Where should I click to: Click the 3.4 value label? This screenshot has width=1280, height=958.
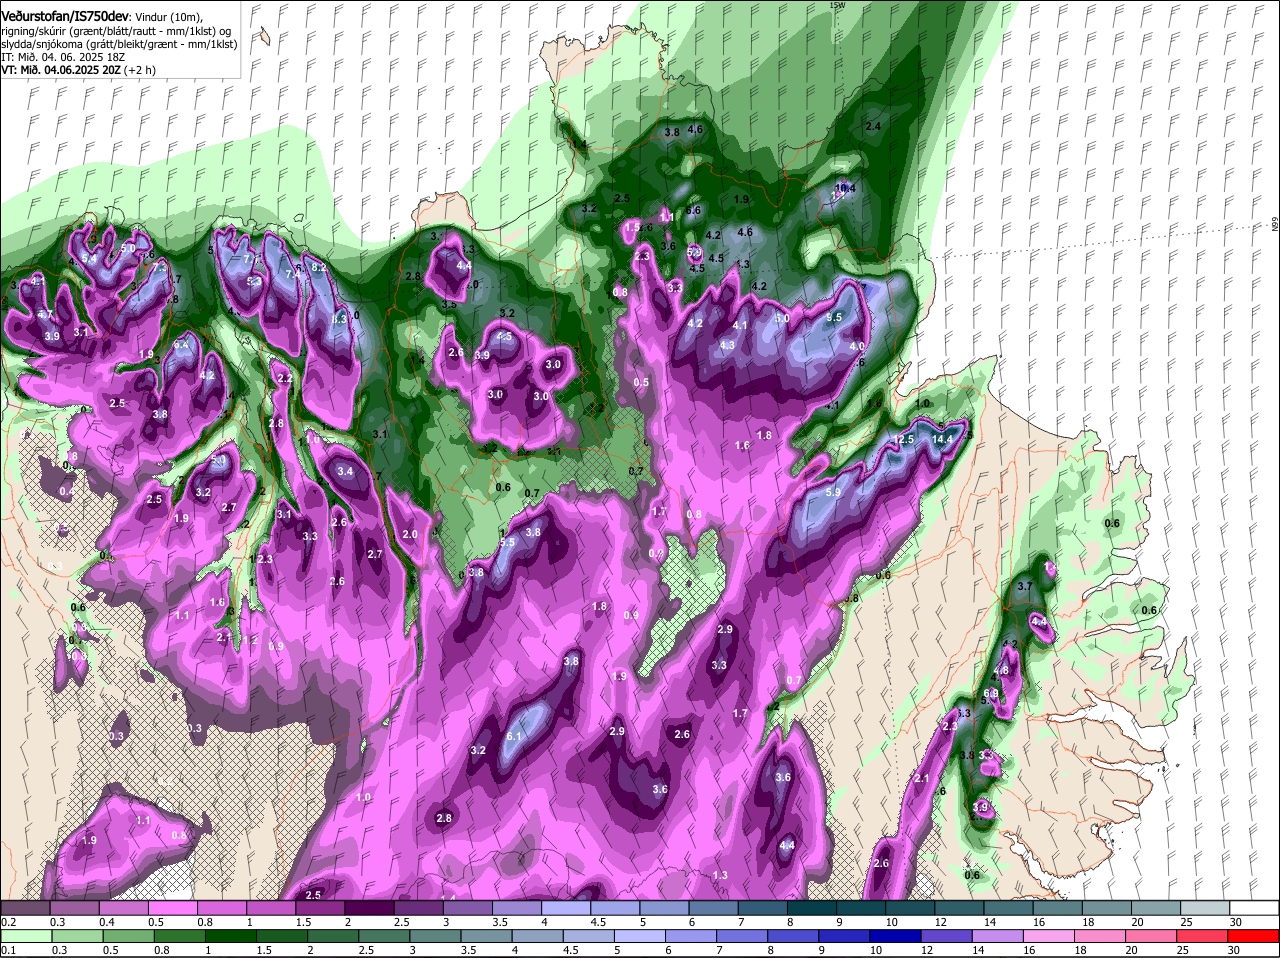346,471
